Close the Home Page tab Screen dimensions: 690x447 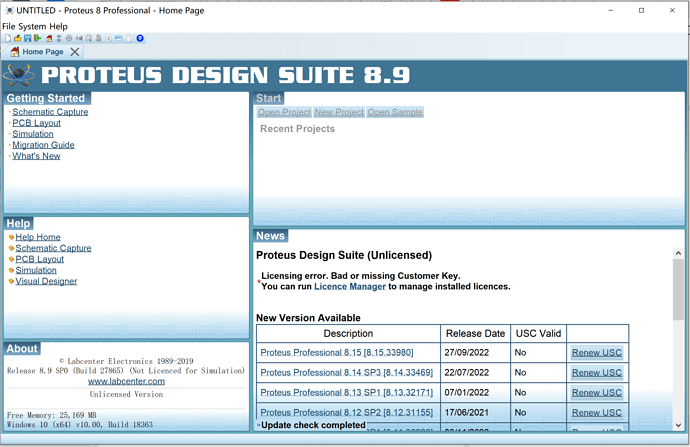tap(75, 52)
